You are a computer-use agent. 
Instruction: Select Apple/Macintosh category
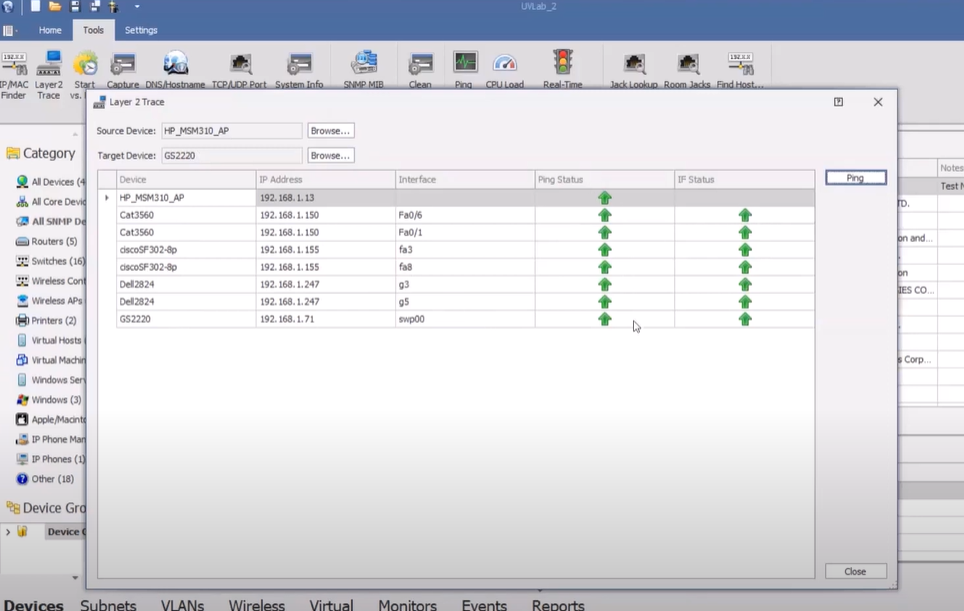(x=51, y=419)
